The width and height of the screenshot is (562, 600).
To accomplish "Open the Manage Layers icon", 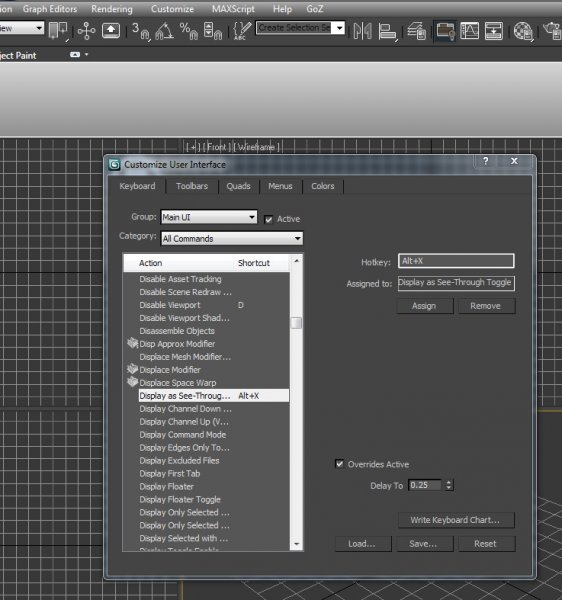I will point(417,31).
